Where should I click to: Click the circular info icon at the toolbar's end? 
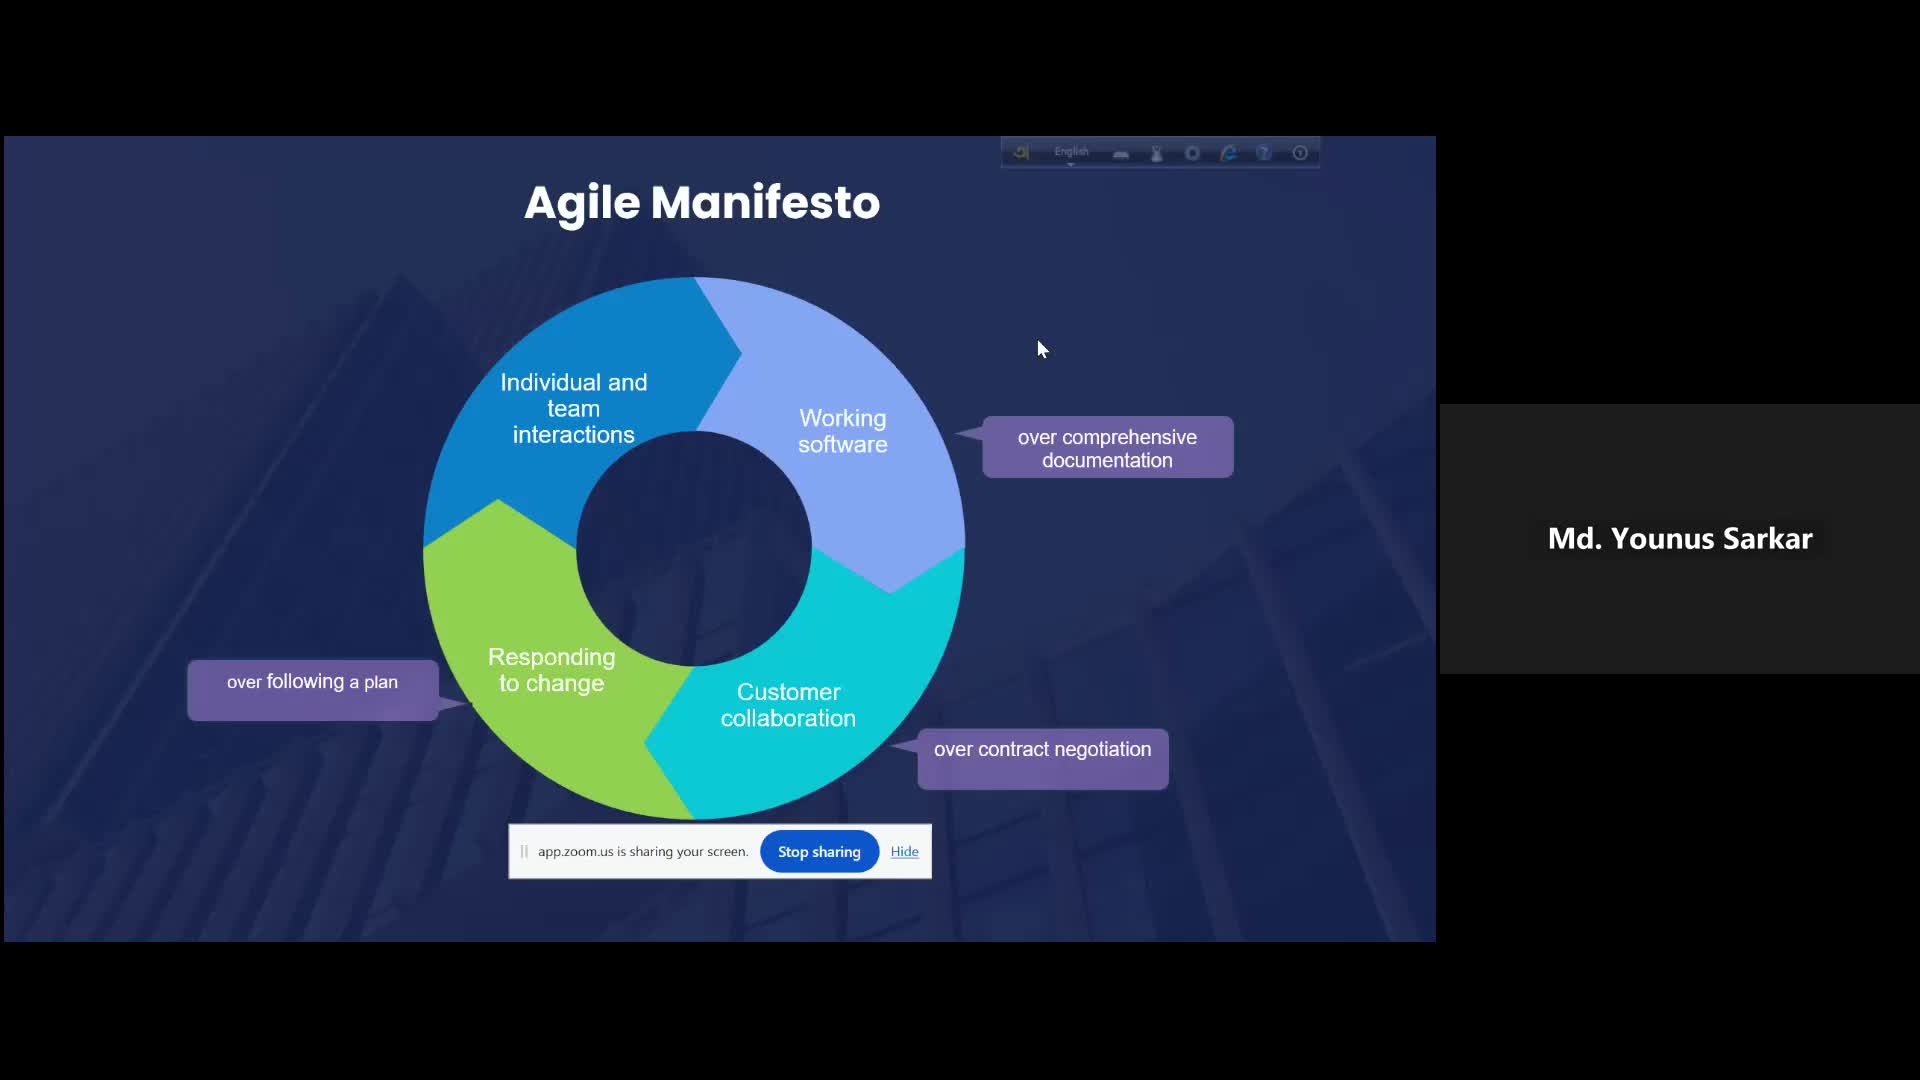[1300, 154]
